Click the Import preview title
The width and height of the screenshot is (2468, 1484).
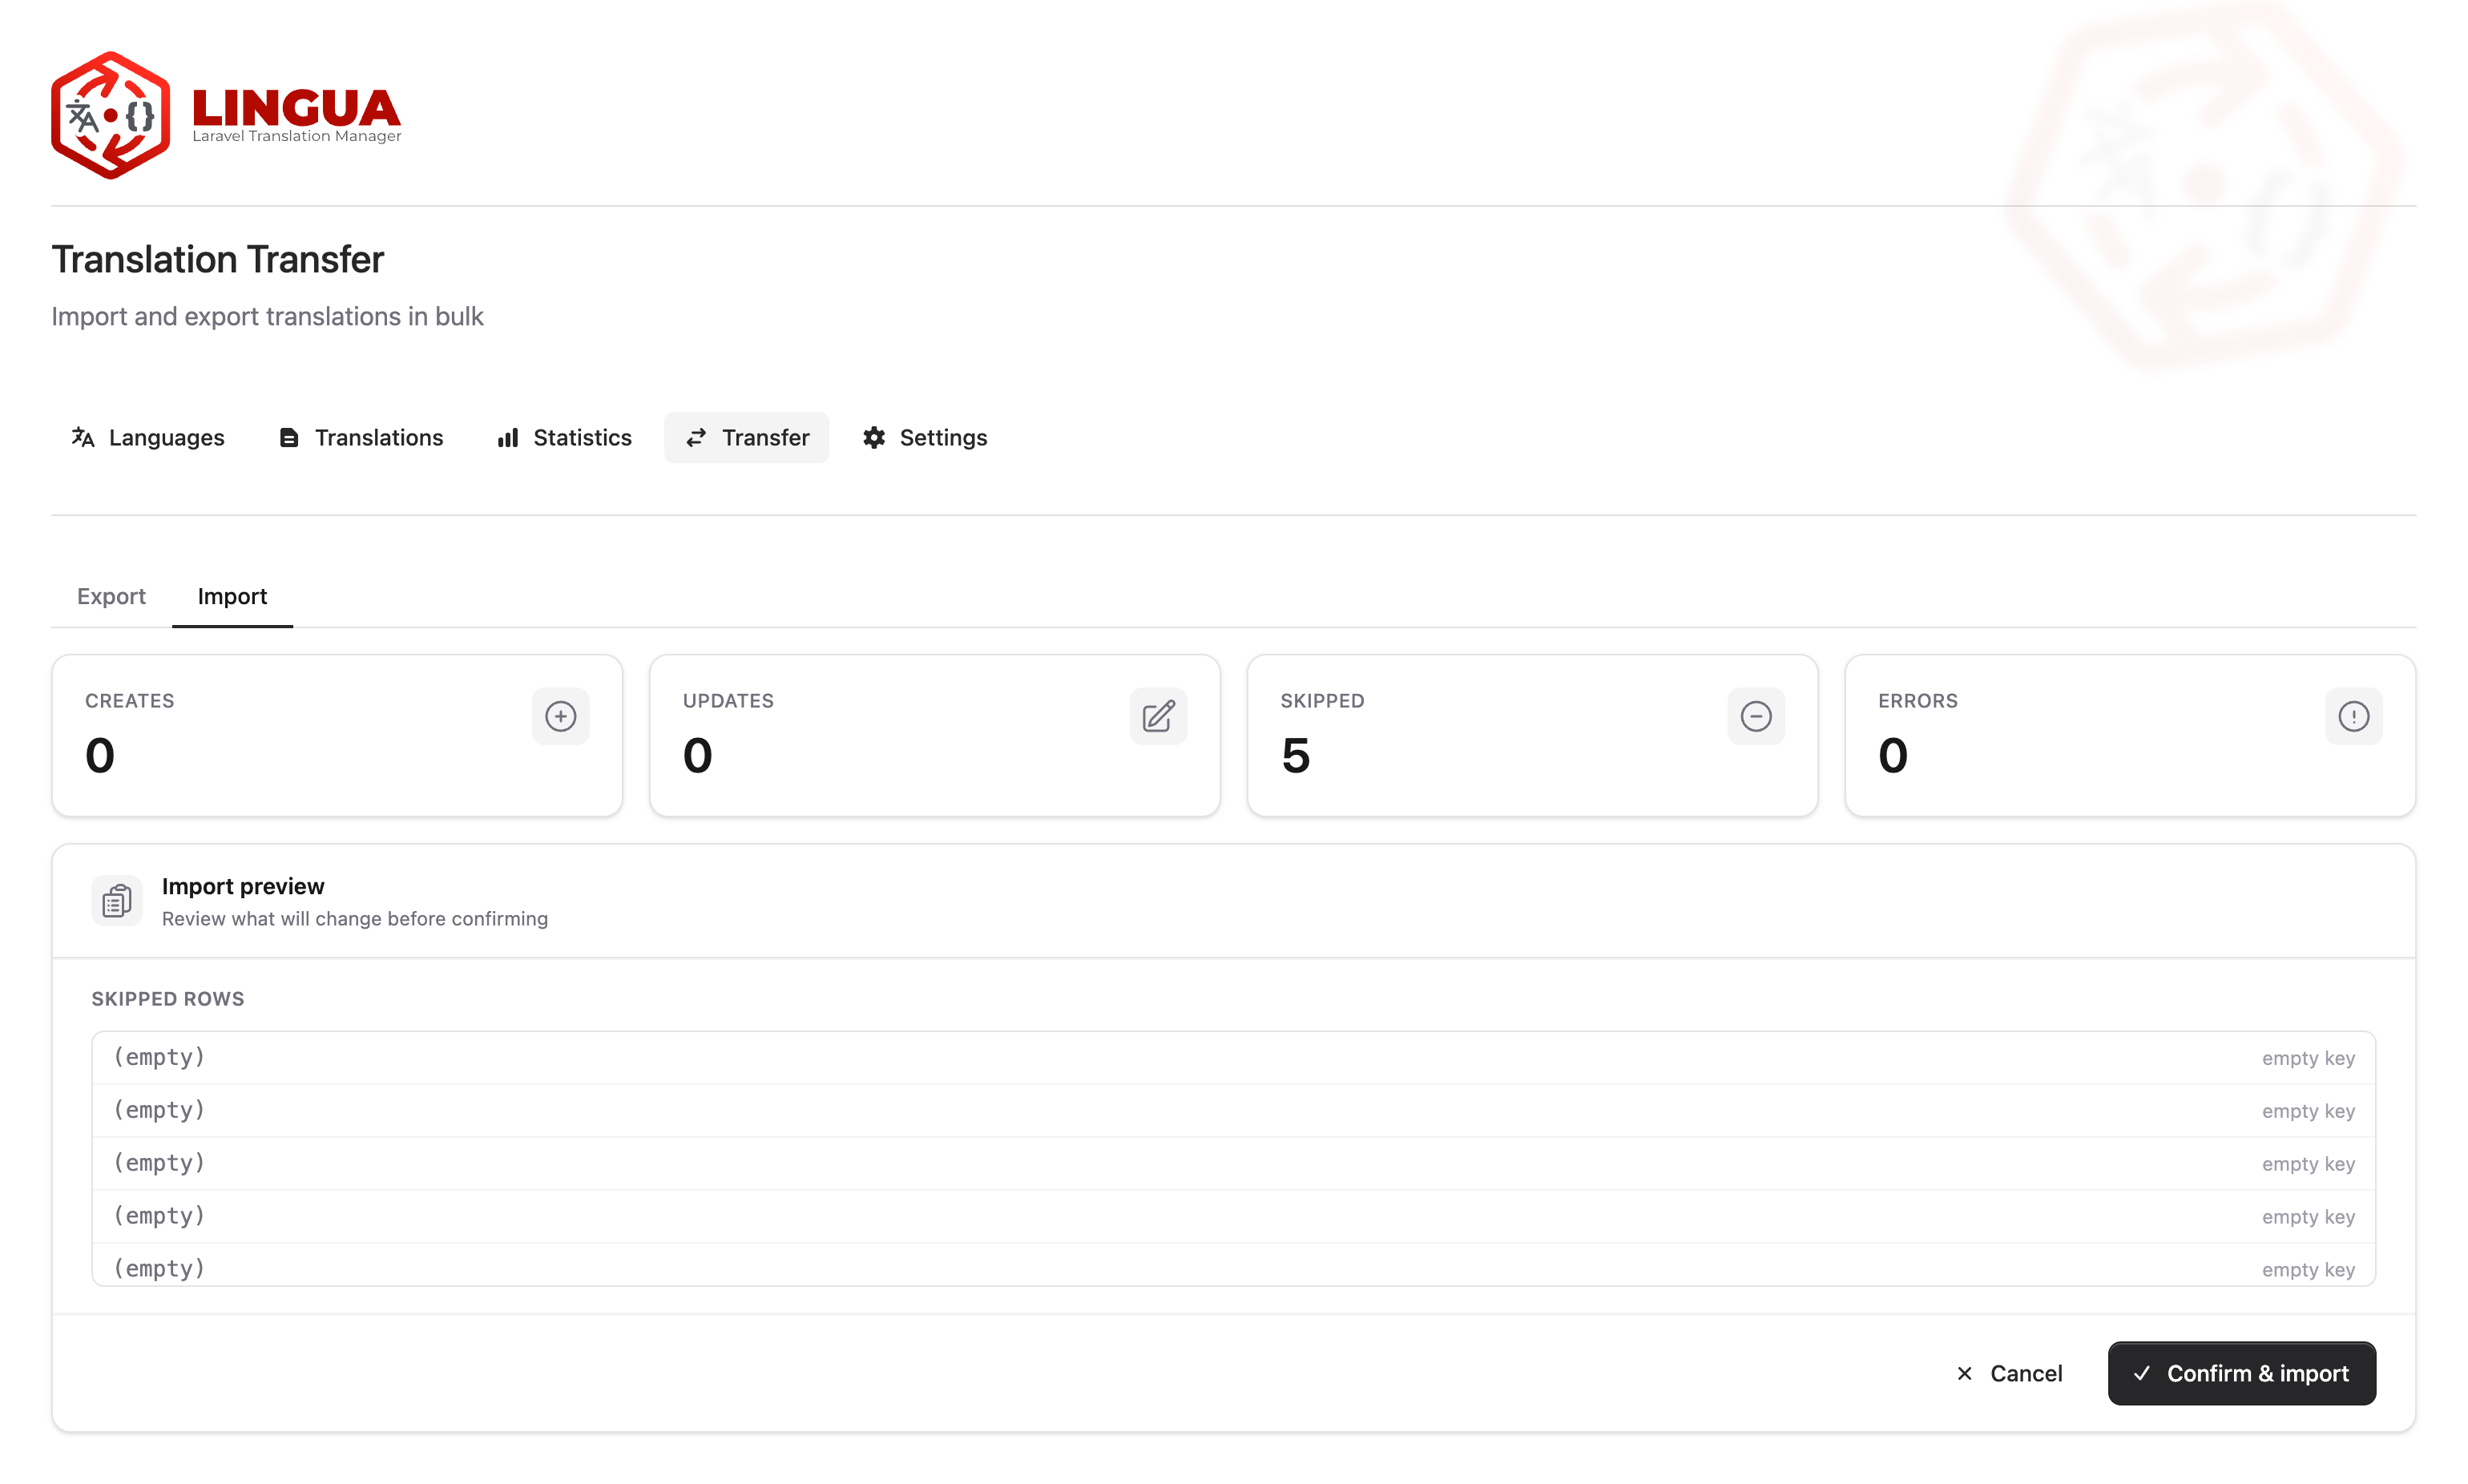click(x=243, y=886)
